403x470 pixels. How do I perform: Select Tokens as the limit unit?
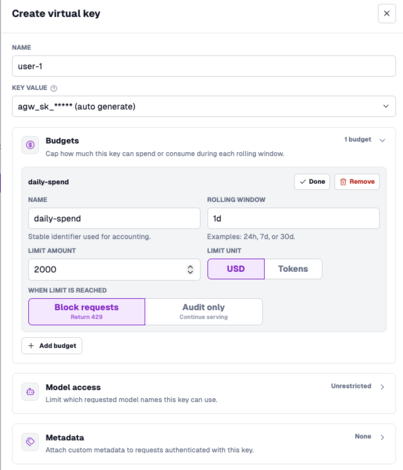[293, 269]
